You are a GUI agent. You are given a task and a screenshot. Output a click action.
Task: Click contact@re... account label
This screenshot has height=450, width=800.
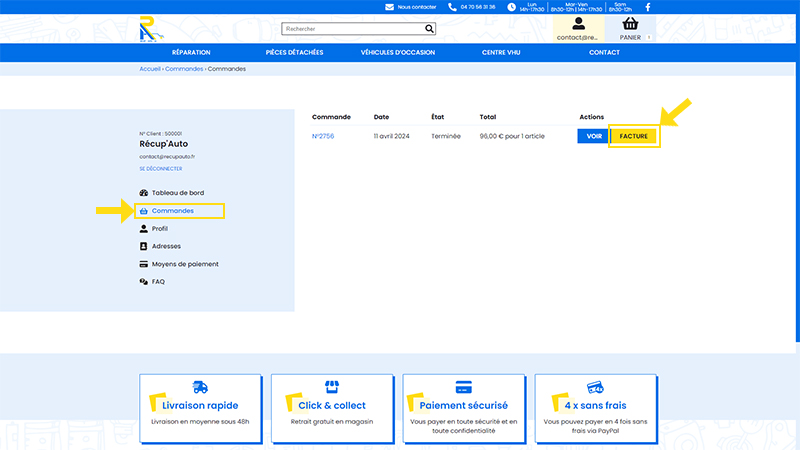tap(577, 37)
